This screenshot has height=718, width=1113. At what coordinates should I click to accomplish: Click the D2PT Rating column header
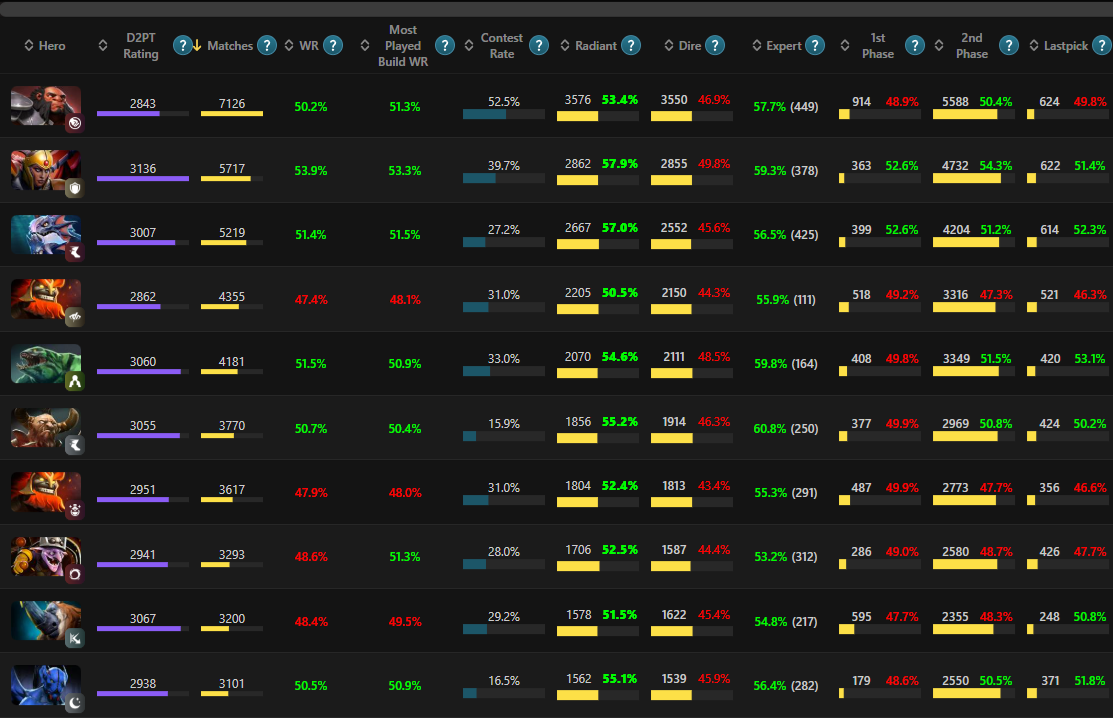coord(141,45)
